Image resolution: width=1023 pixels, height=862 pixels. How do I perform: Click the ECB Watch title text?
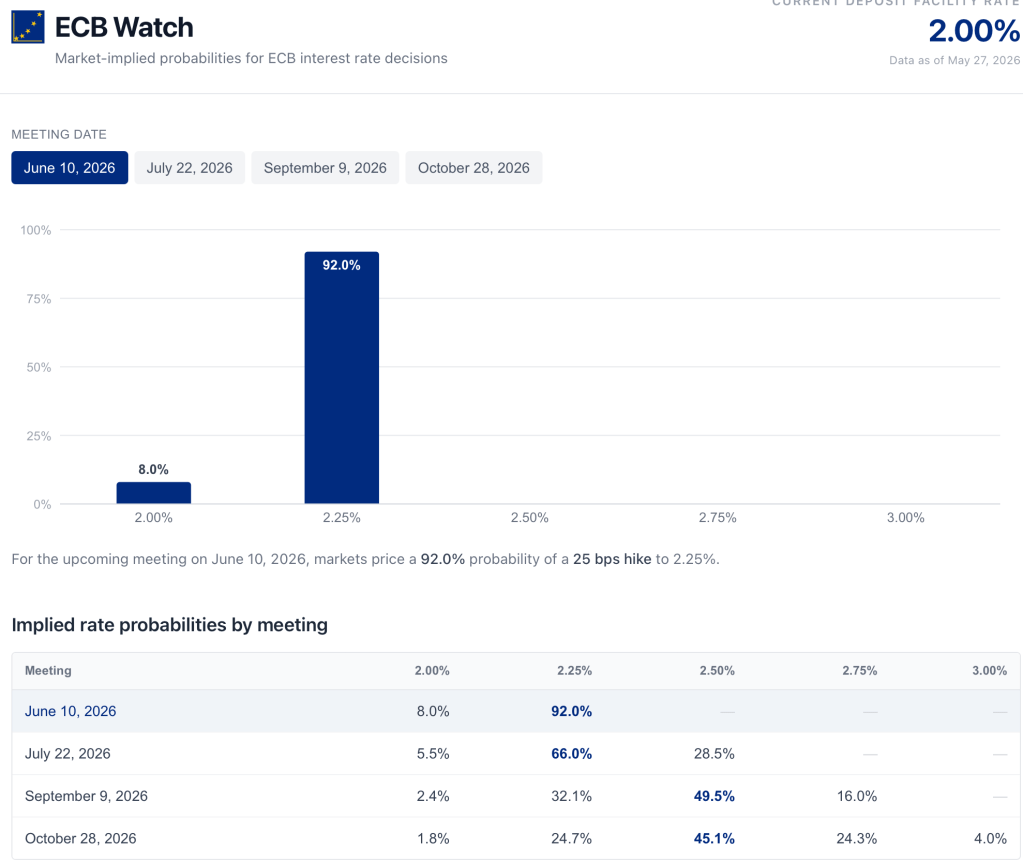124,27
